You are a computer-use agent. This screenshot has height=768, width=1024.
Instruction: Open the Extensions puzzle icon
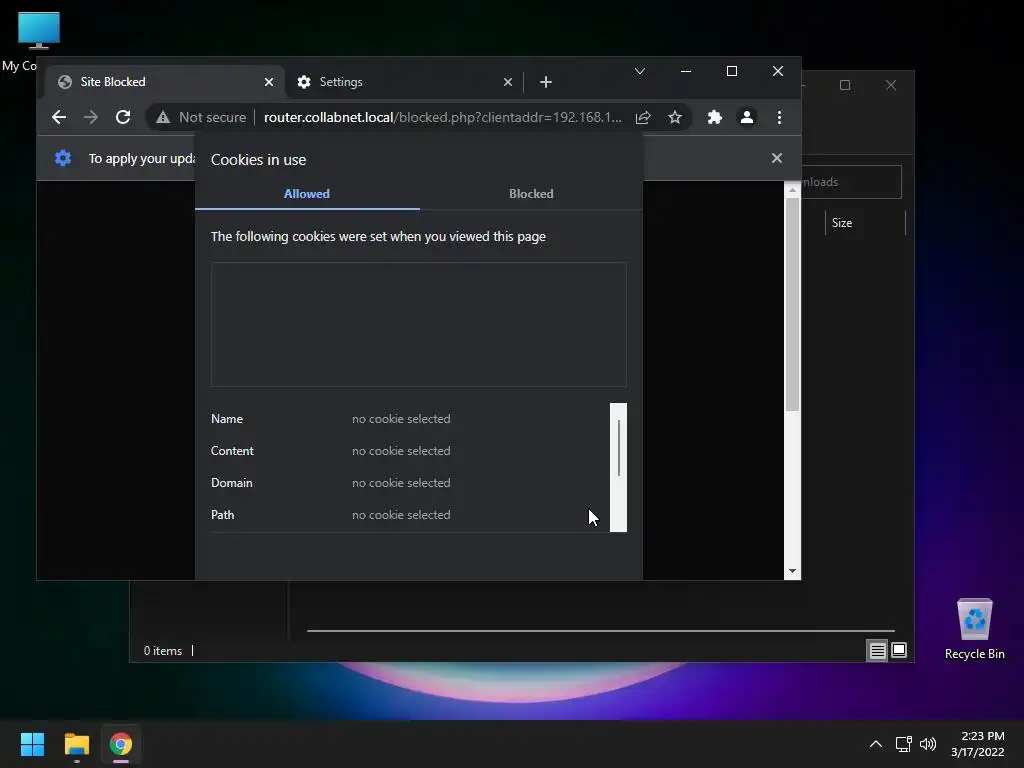click(714, 118)
